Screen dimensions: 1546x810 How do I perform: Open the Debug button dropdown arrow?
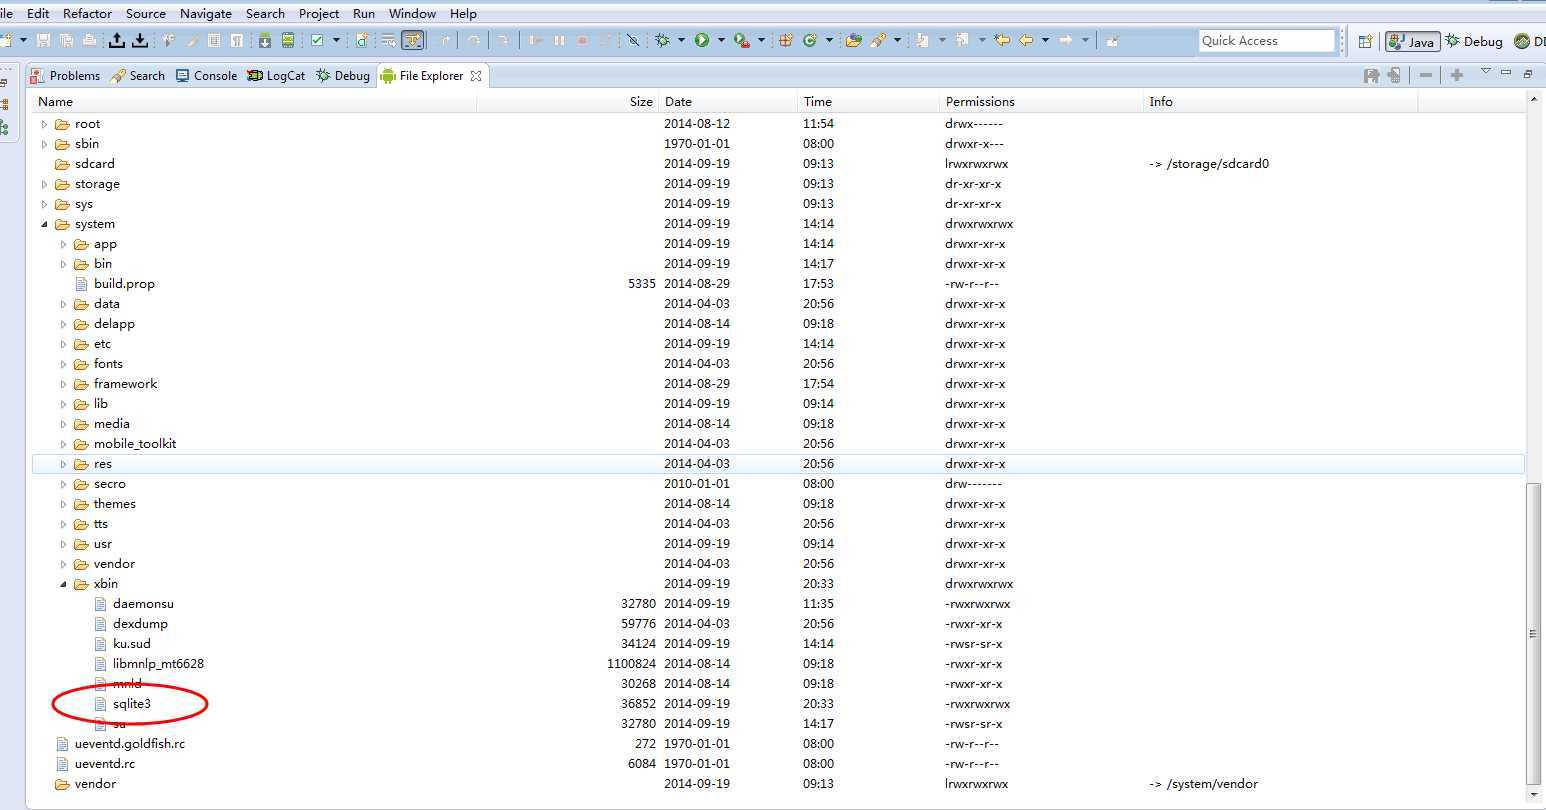pos(681,41)
